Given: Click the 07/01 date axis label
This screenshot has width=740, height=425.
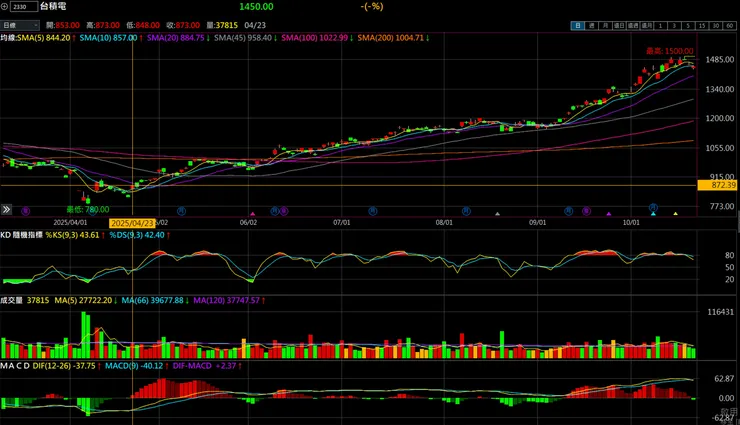Looking at the screenshot, I should coord(342,222).
